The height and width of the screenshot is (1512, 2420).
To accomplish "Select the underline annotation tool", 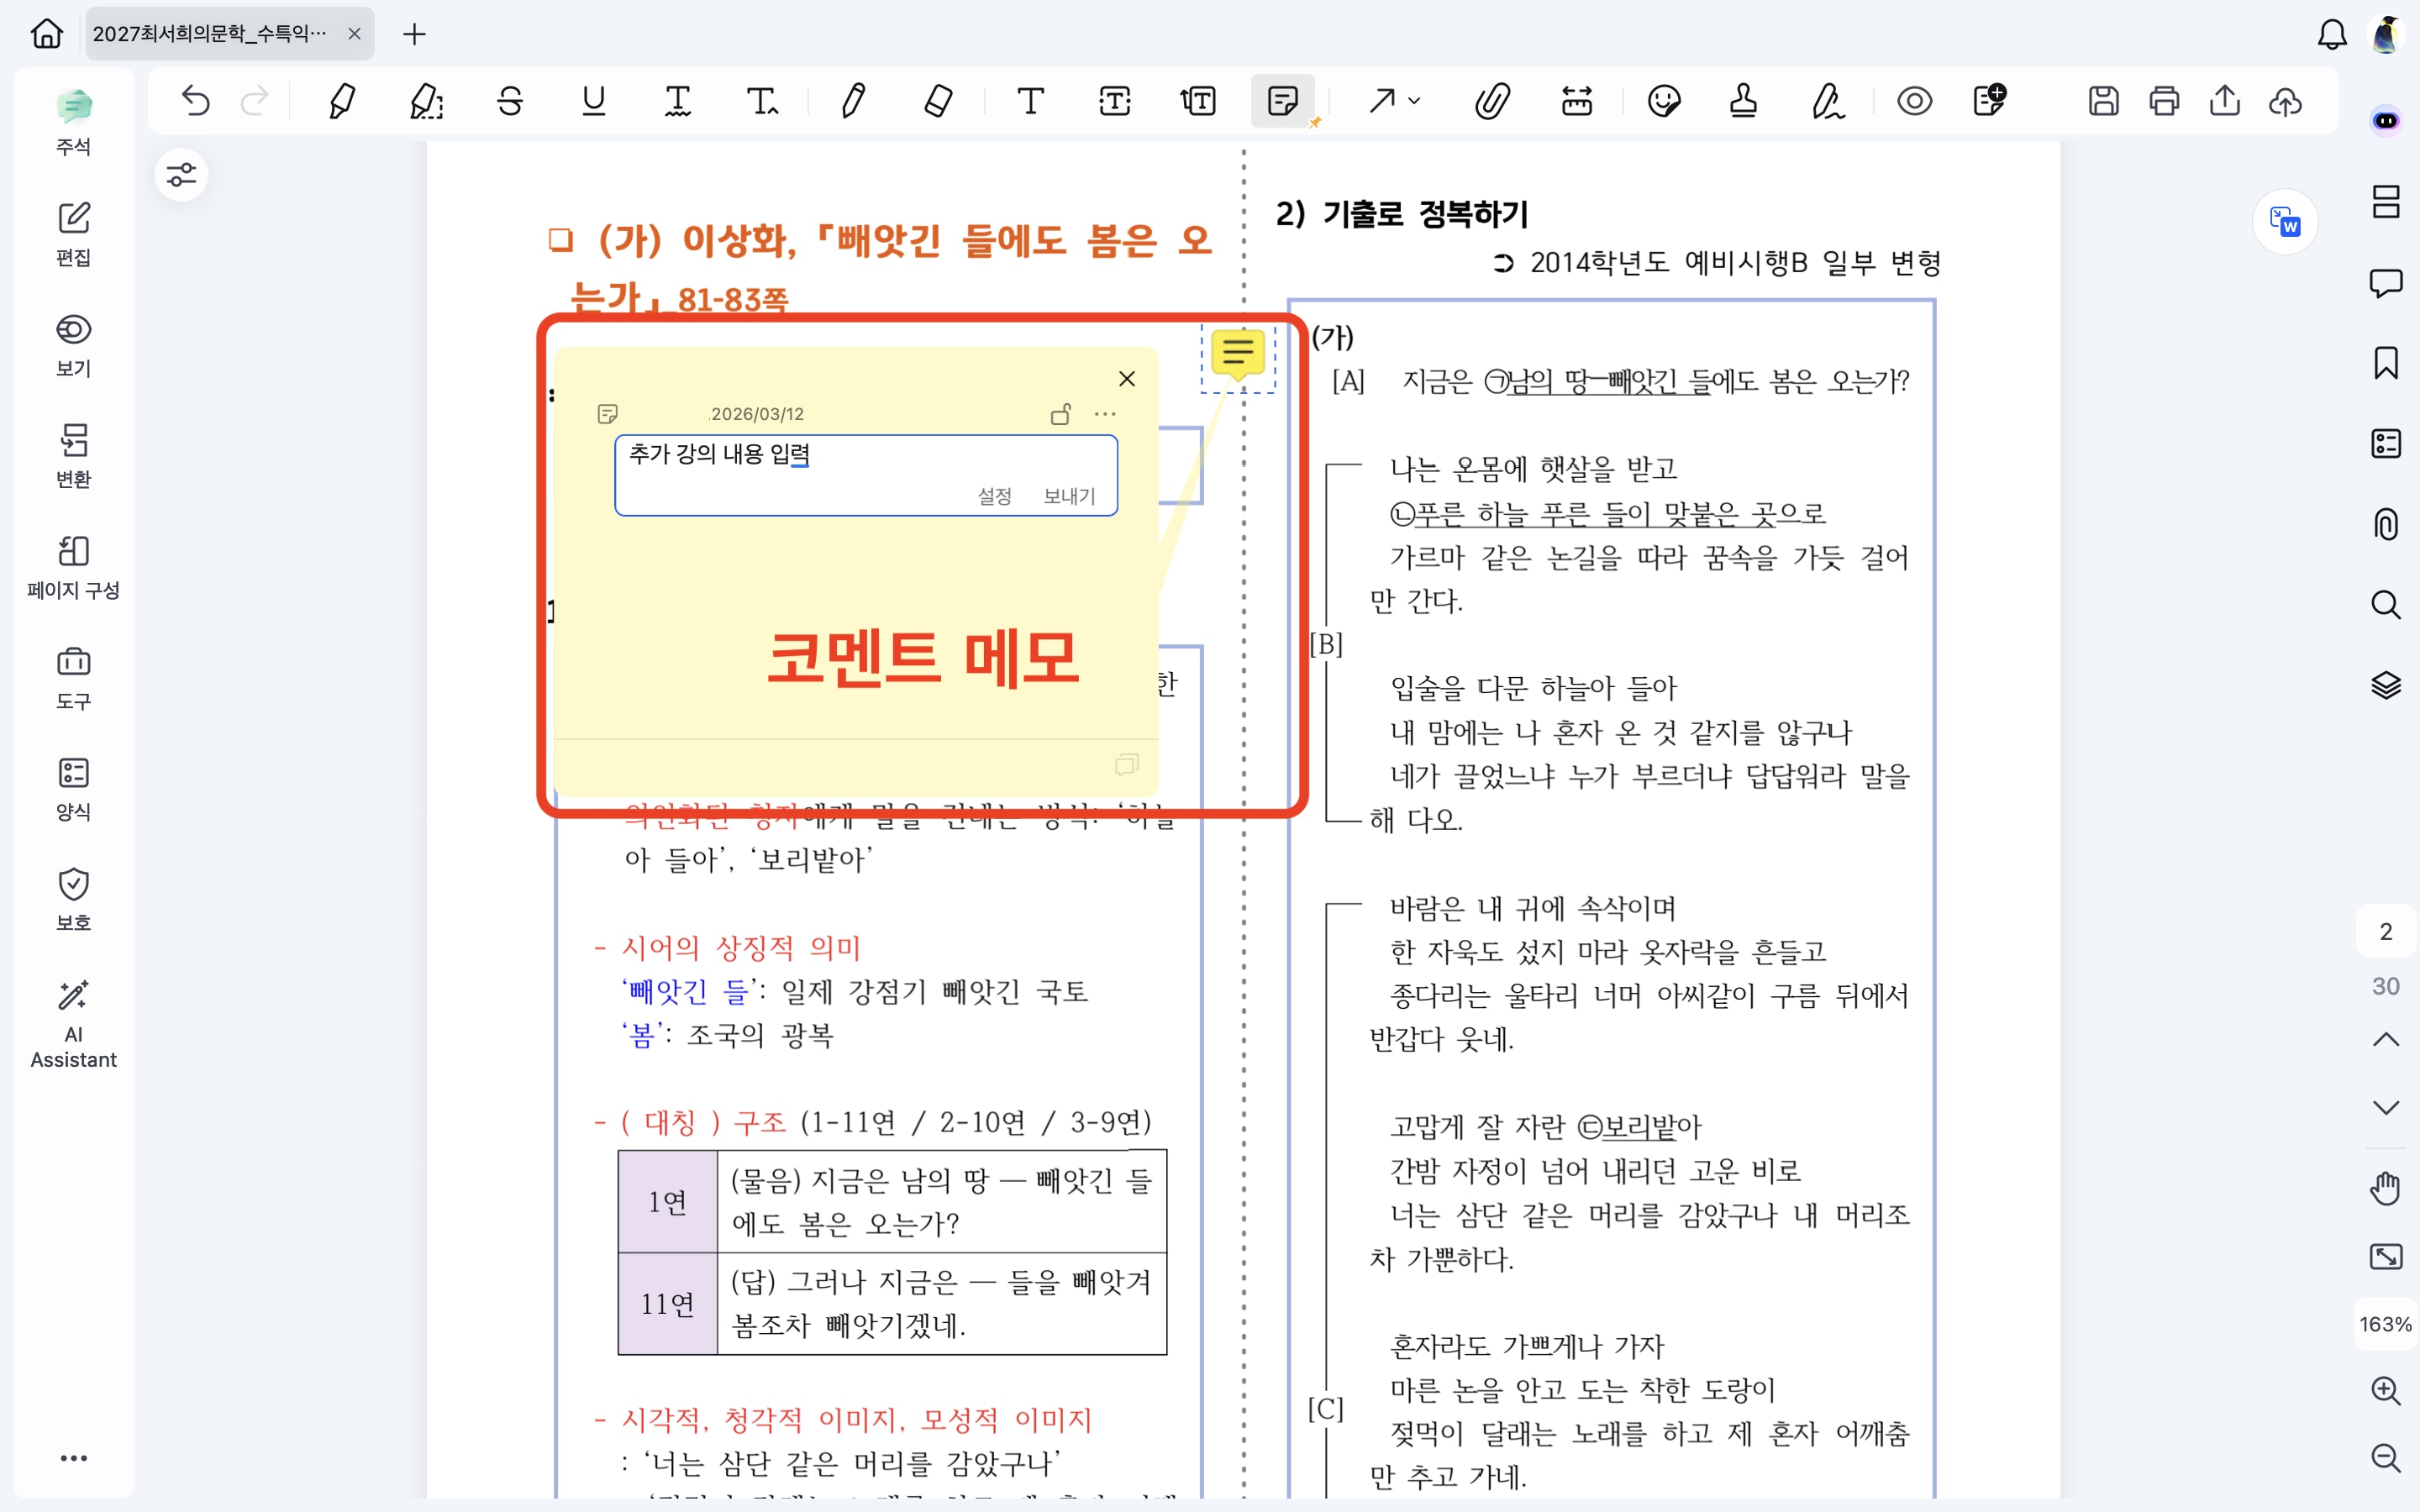I will [594, 101].
